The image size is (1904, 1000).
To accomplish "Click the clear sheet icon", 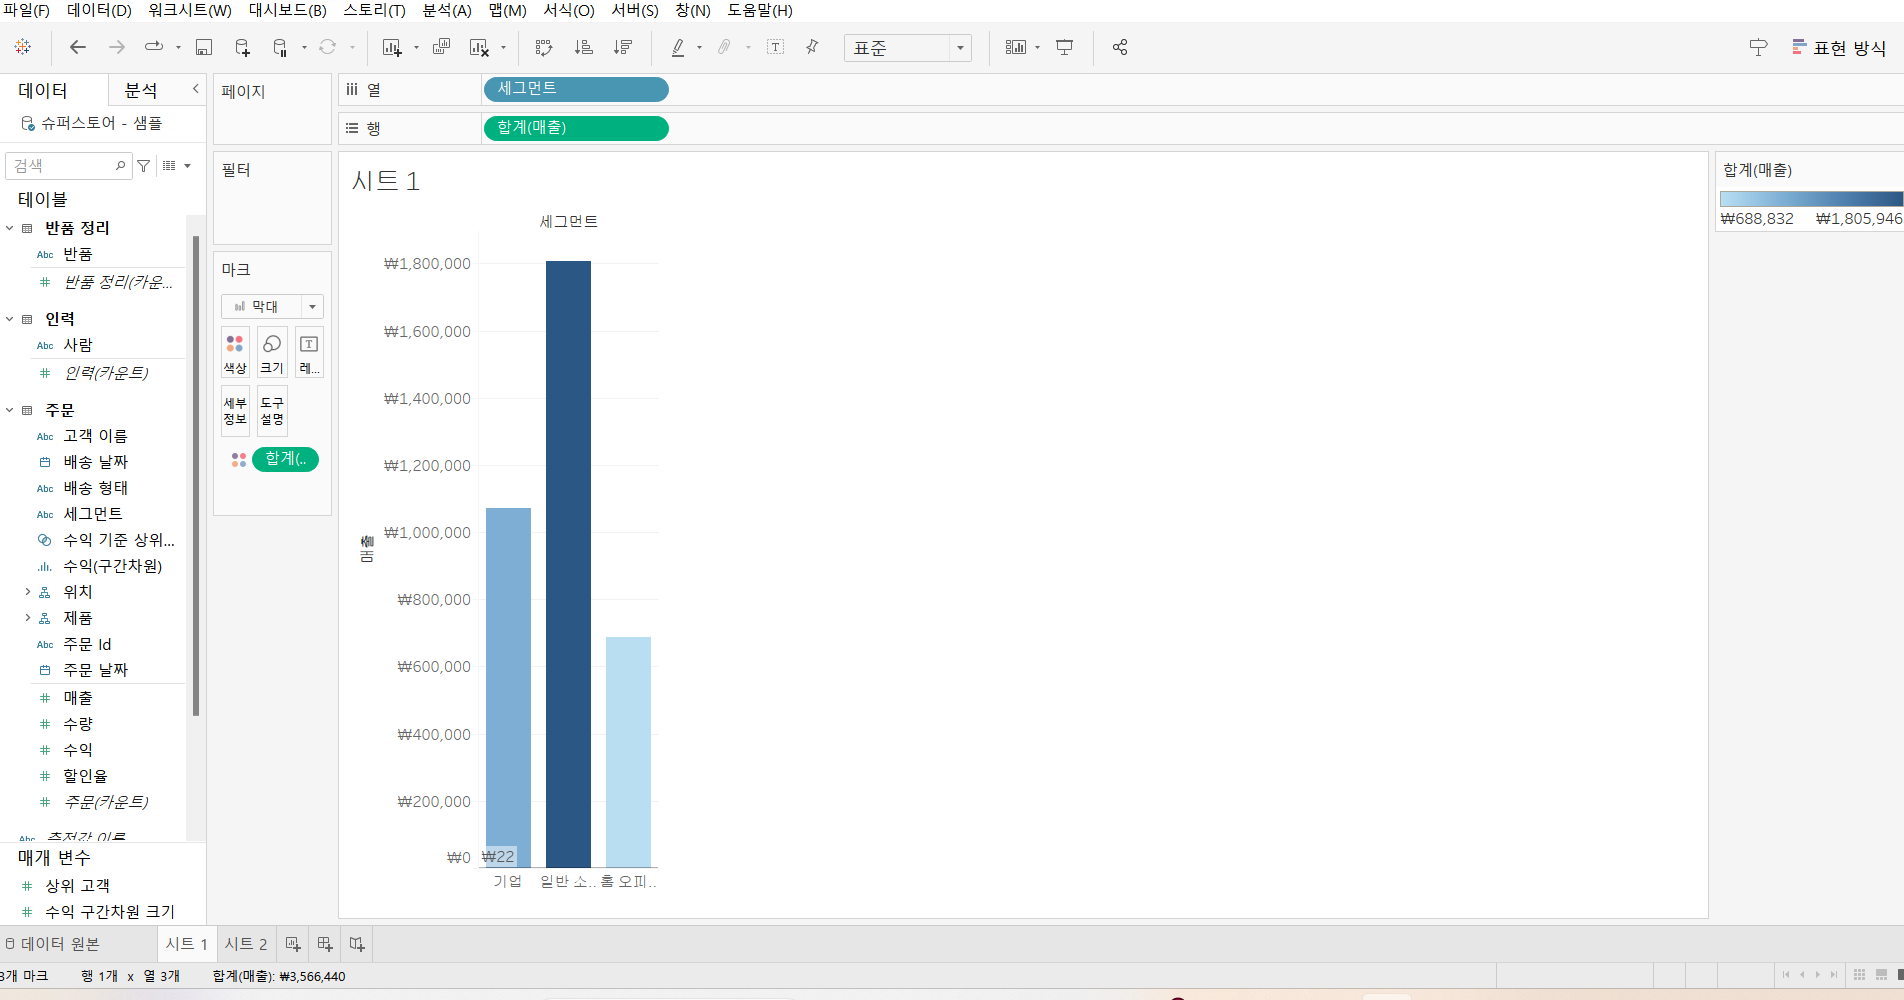I will [480, 47].
